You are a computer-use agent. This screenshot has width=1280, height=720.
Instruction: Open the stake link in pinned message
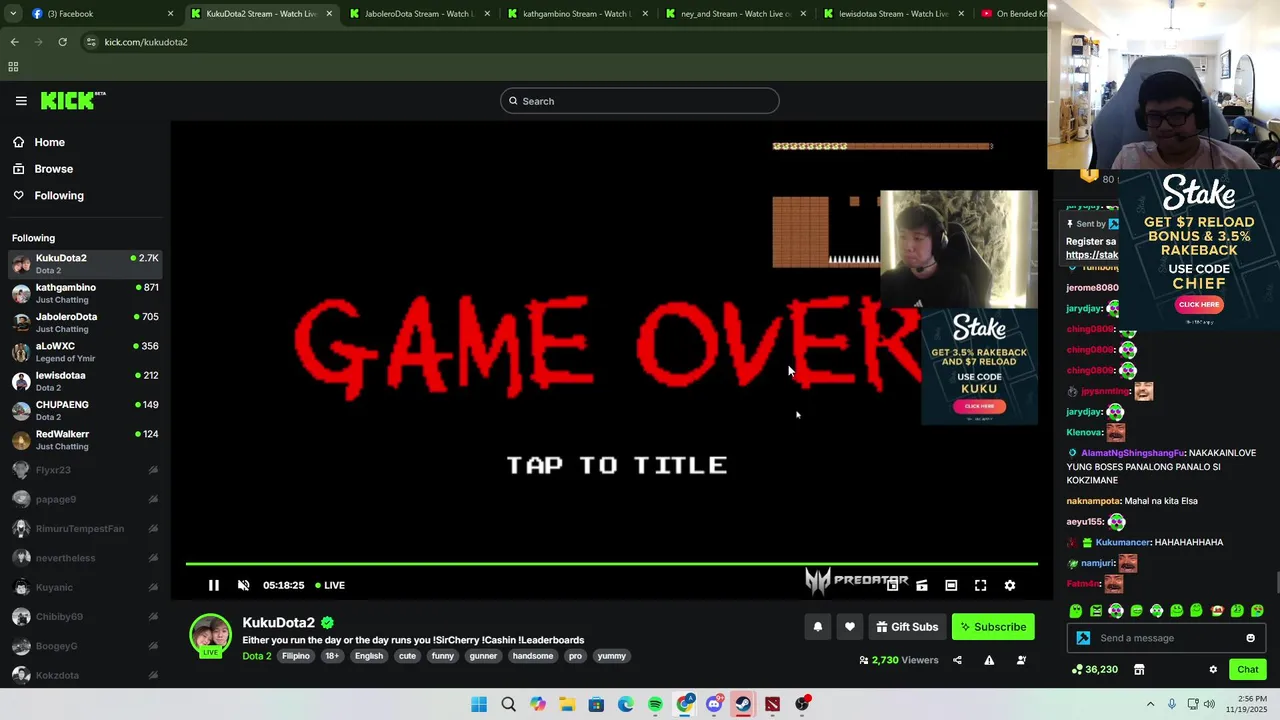pyautogui.click(x=1091, y=255)
